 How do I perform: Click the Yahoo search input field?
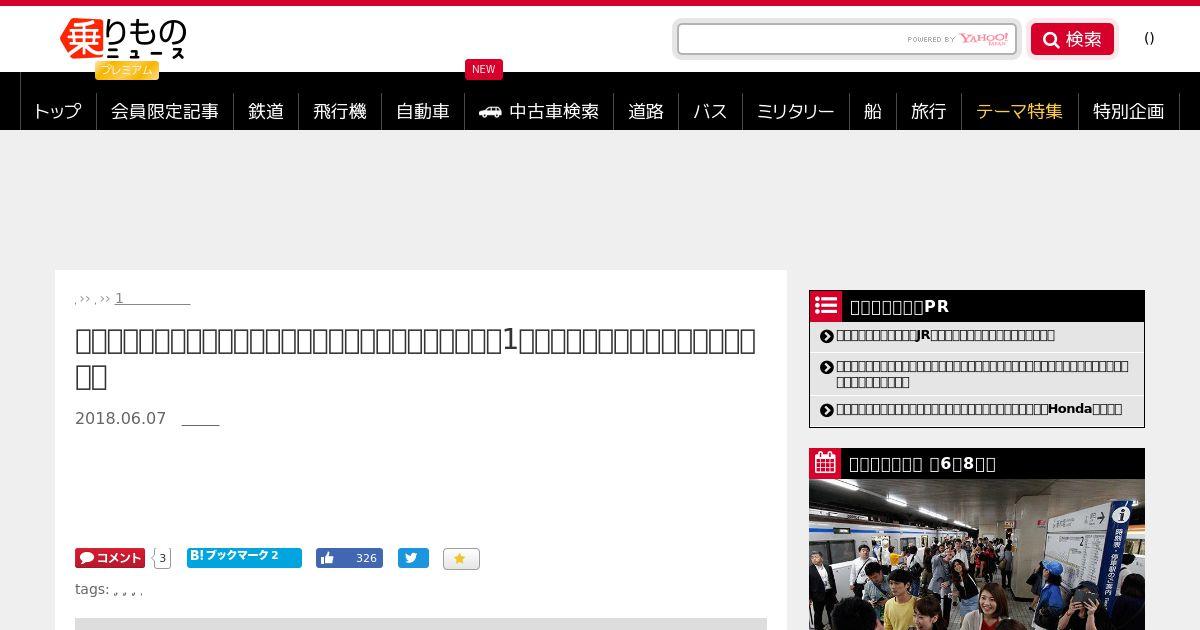click(x=846, y=39)
